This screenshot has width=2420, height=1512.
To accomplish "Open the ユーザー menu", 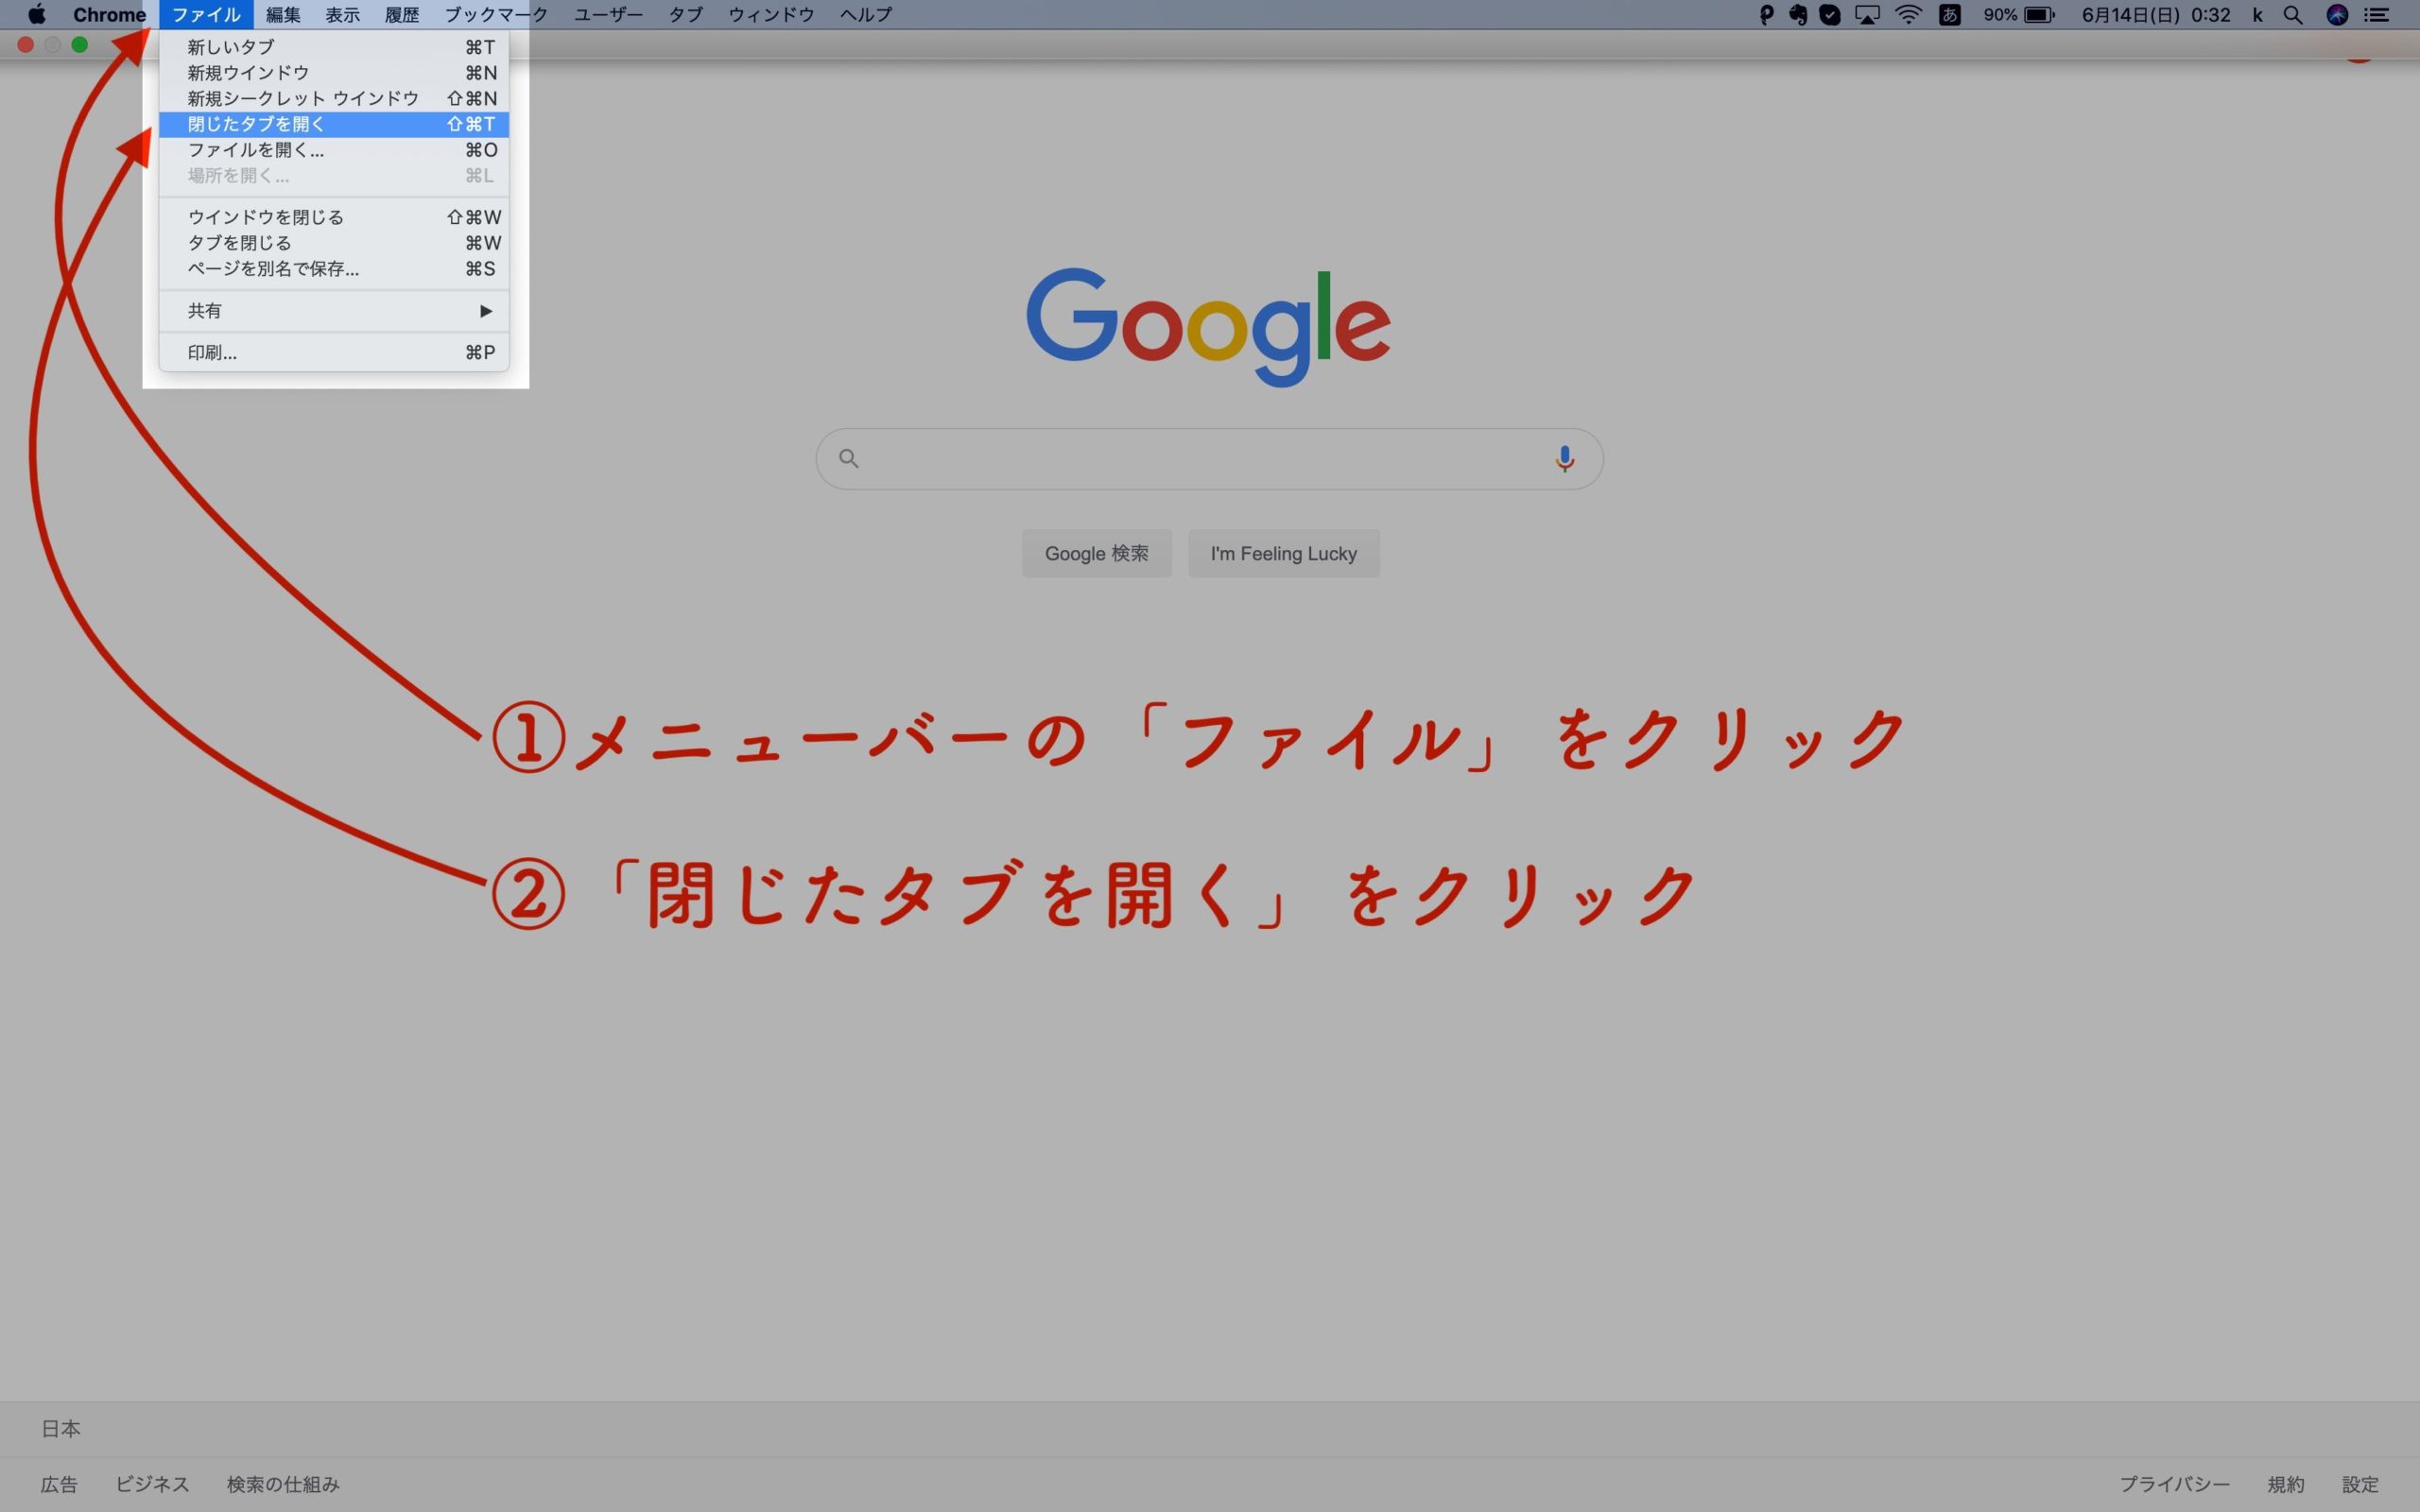I will (x=608, y=14).
